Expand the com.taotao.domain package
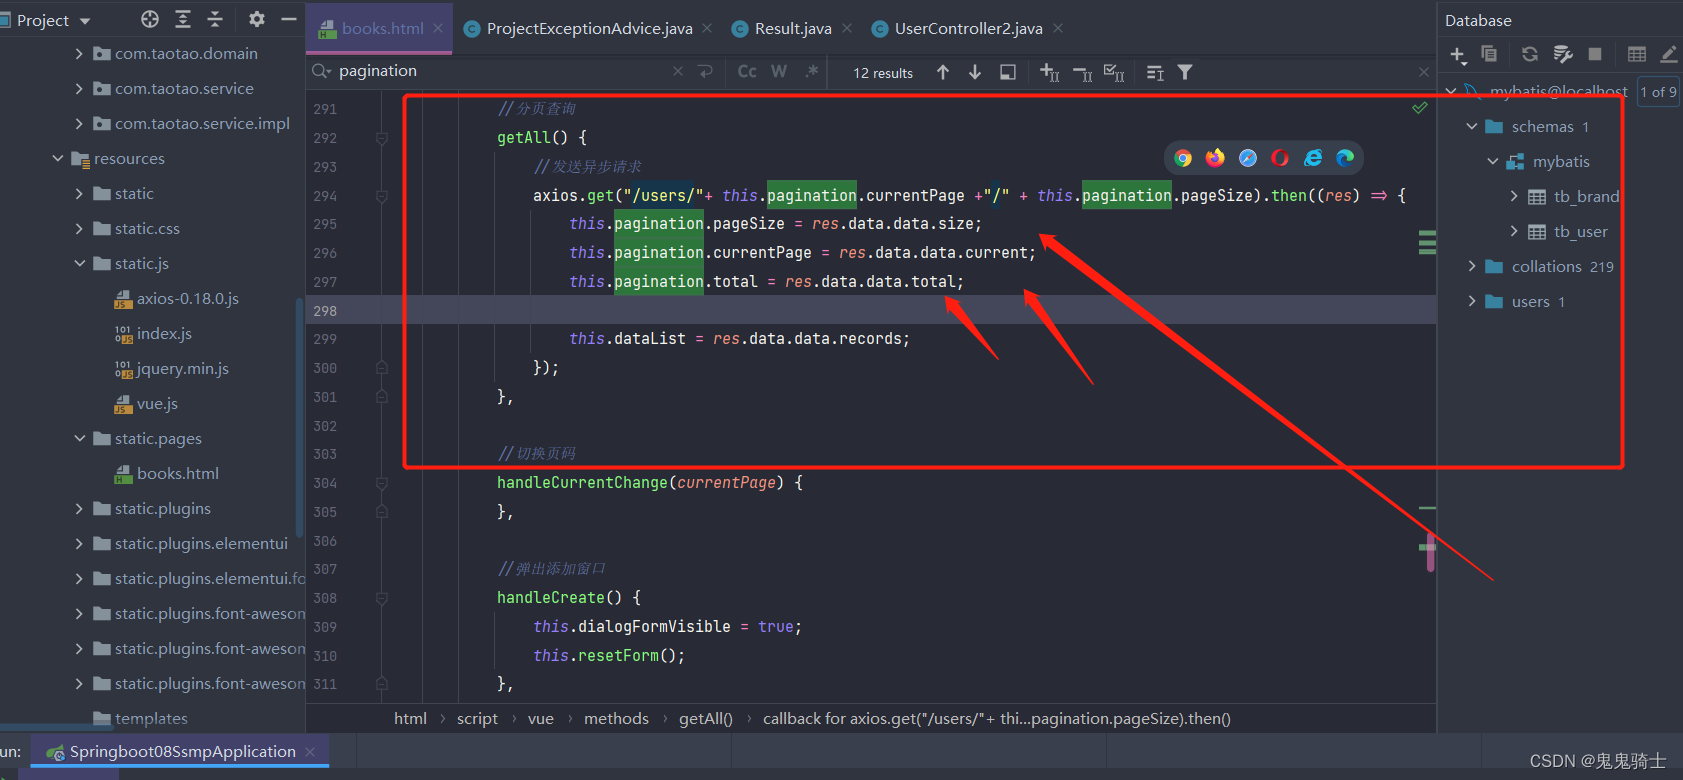The image size is (1683, 780). 79,54
